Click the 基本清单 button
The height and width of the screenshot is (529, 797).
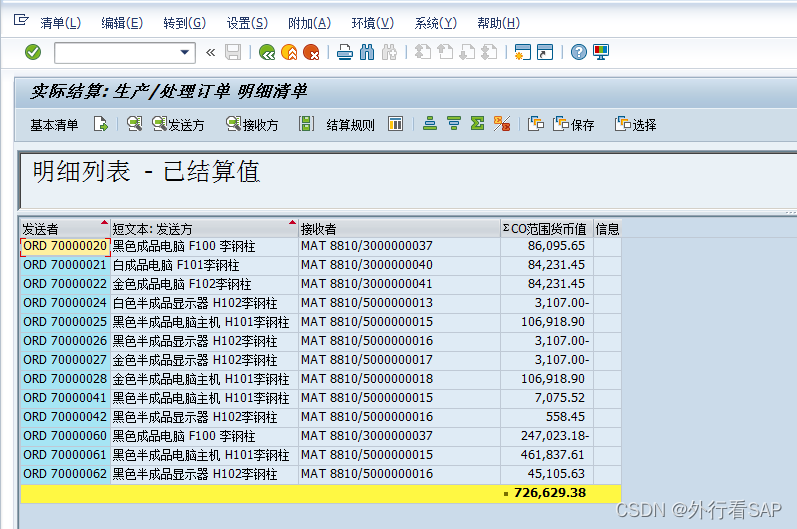point(54,125)
